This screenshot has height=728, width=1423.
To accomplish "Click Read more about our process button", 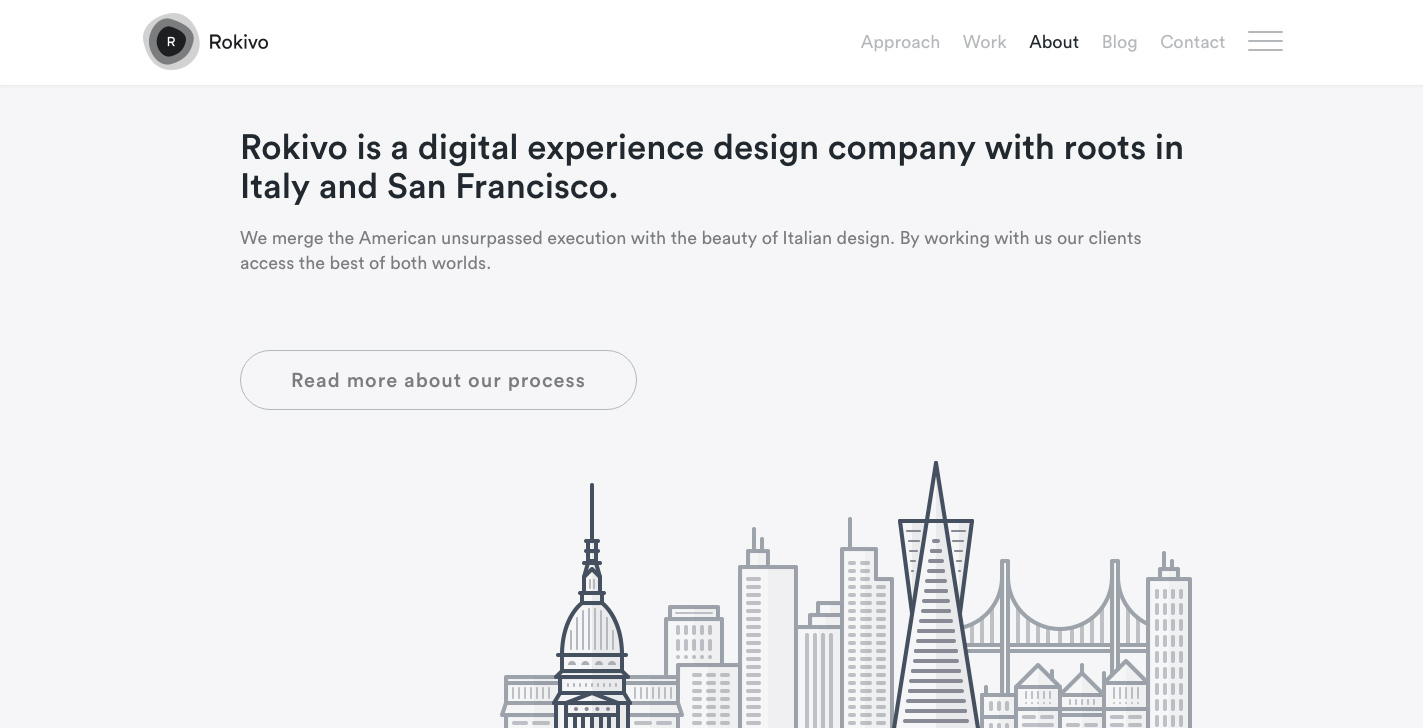I will pos(438,380).
